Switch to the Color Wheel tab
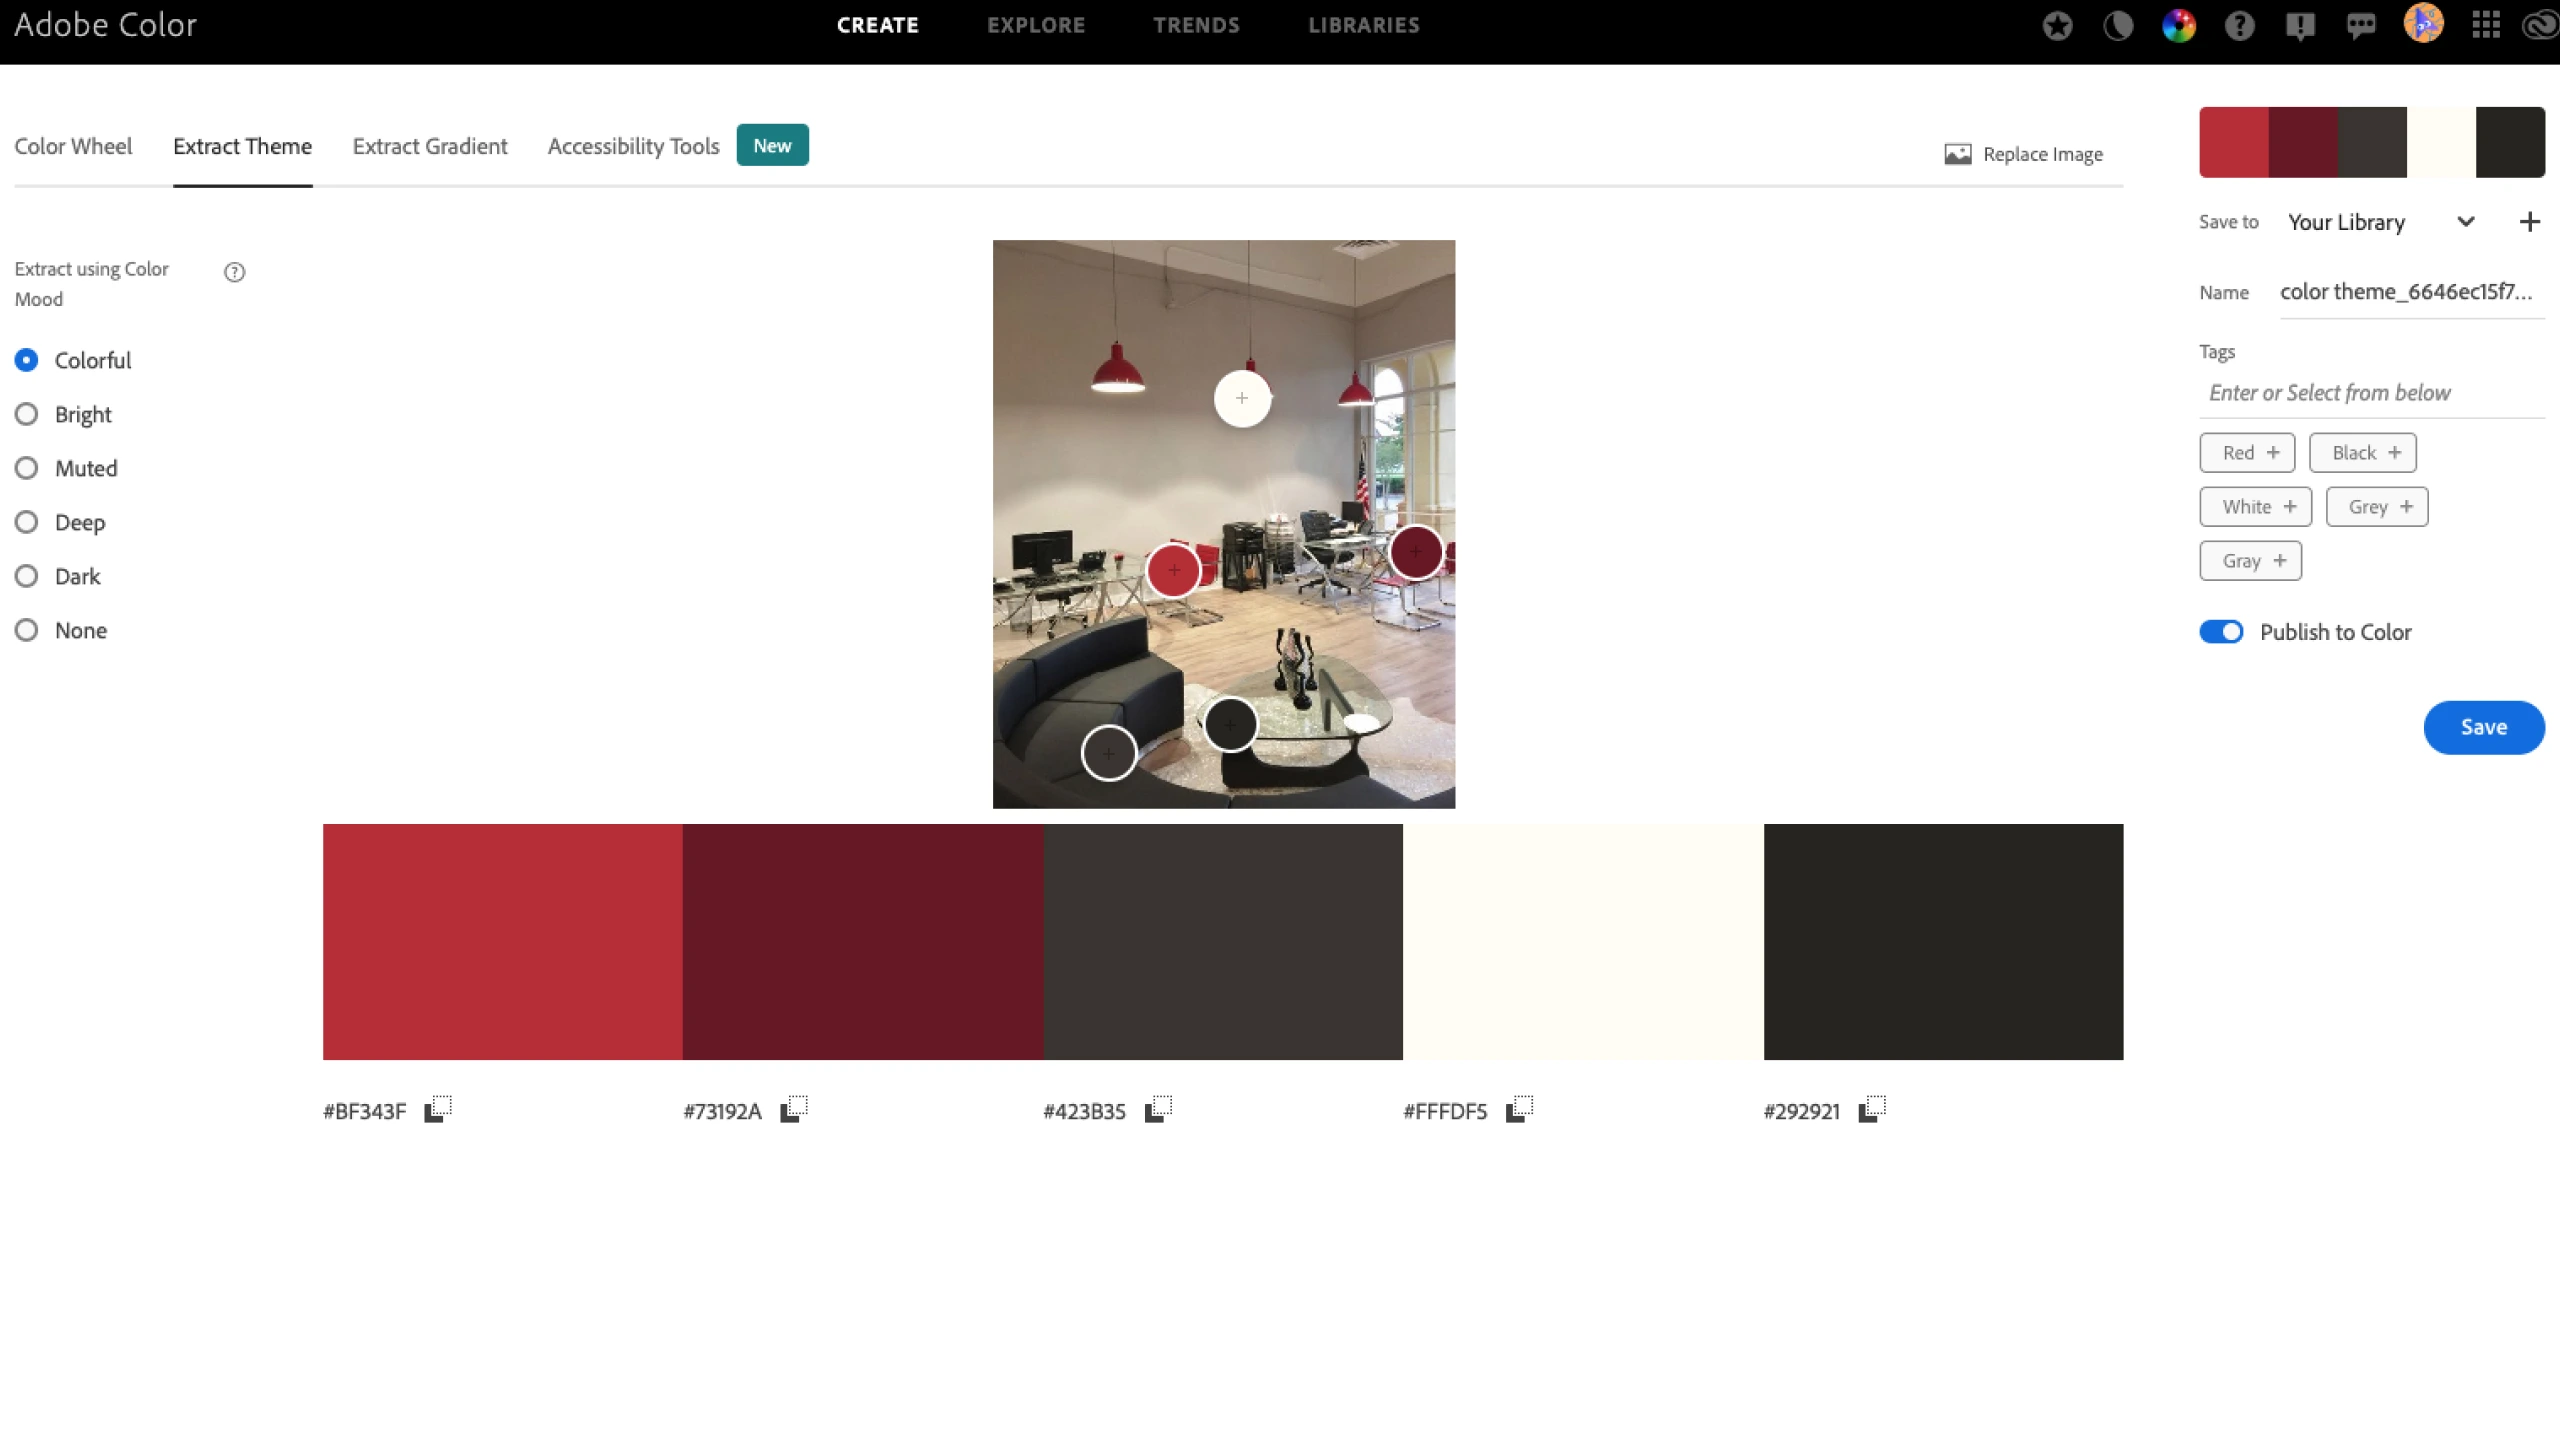 (72, 144)
